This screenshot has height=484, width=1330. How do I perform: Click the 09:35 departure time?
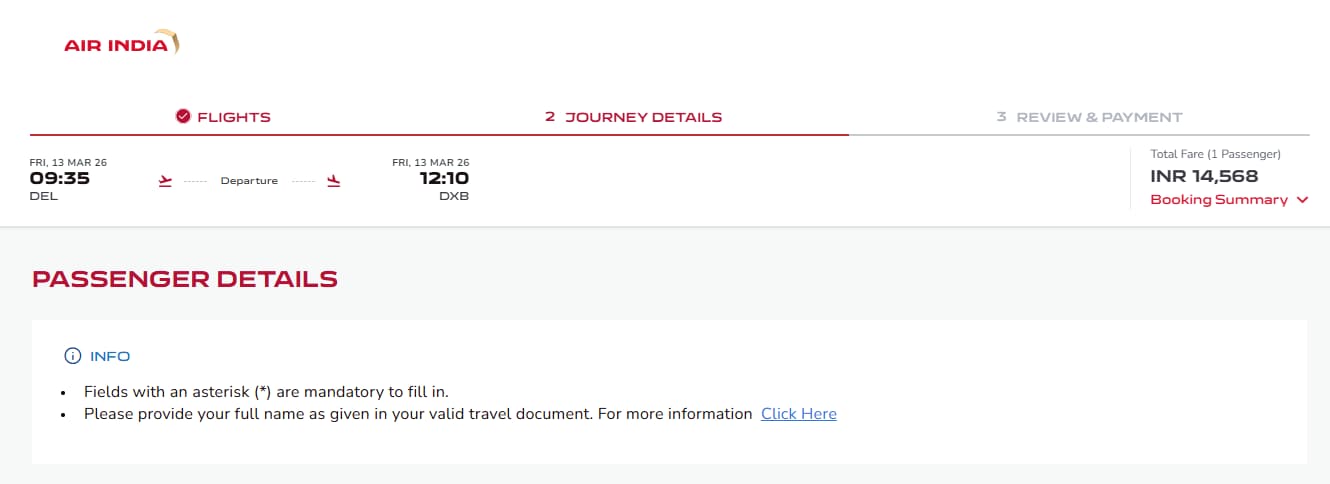[x=60, y=179]
